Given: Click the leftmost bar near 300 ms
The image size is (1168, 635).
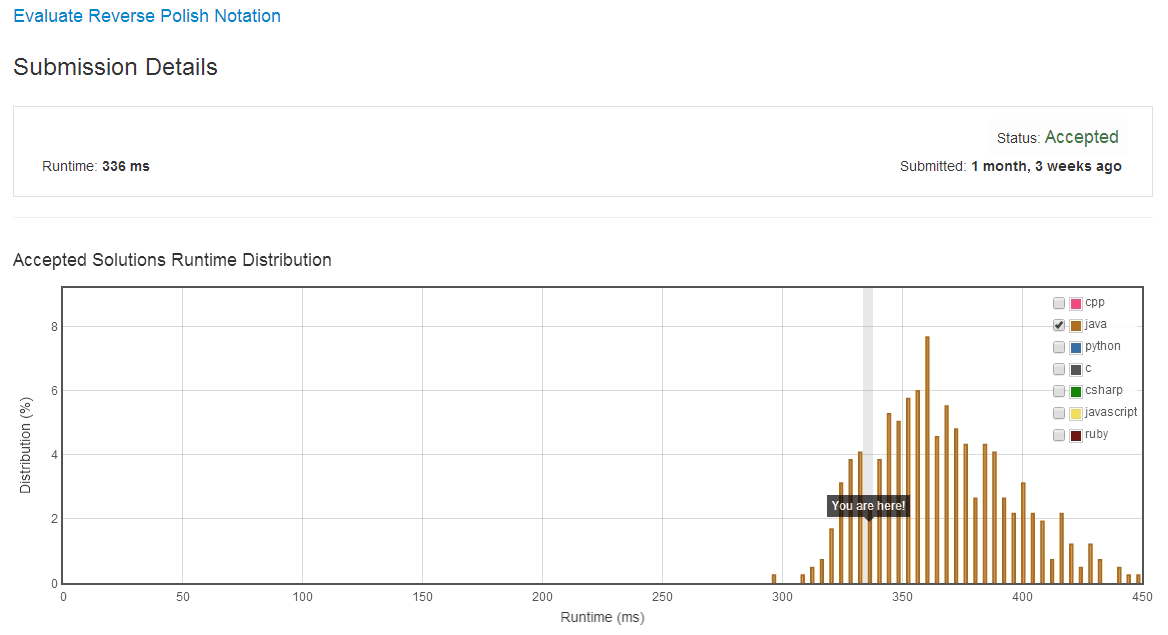Looking at the screenshot, I should (x=774, y=579).
